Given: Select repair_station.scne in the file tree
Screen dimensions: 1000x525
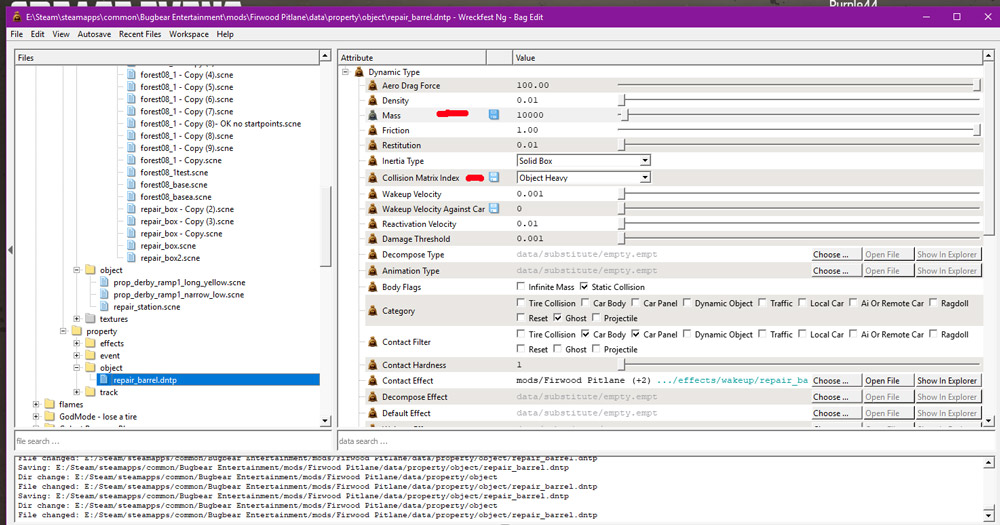Looking at the screenshot, I should pos(147,307).
